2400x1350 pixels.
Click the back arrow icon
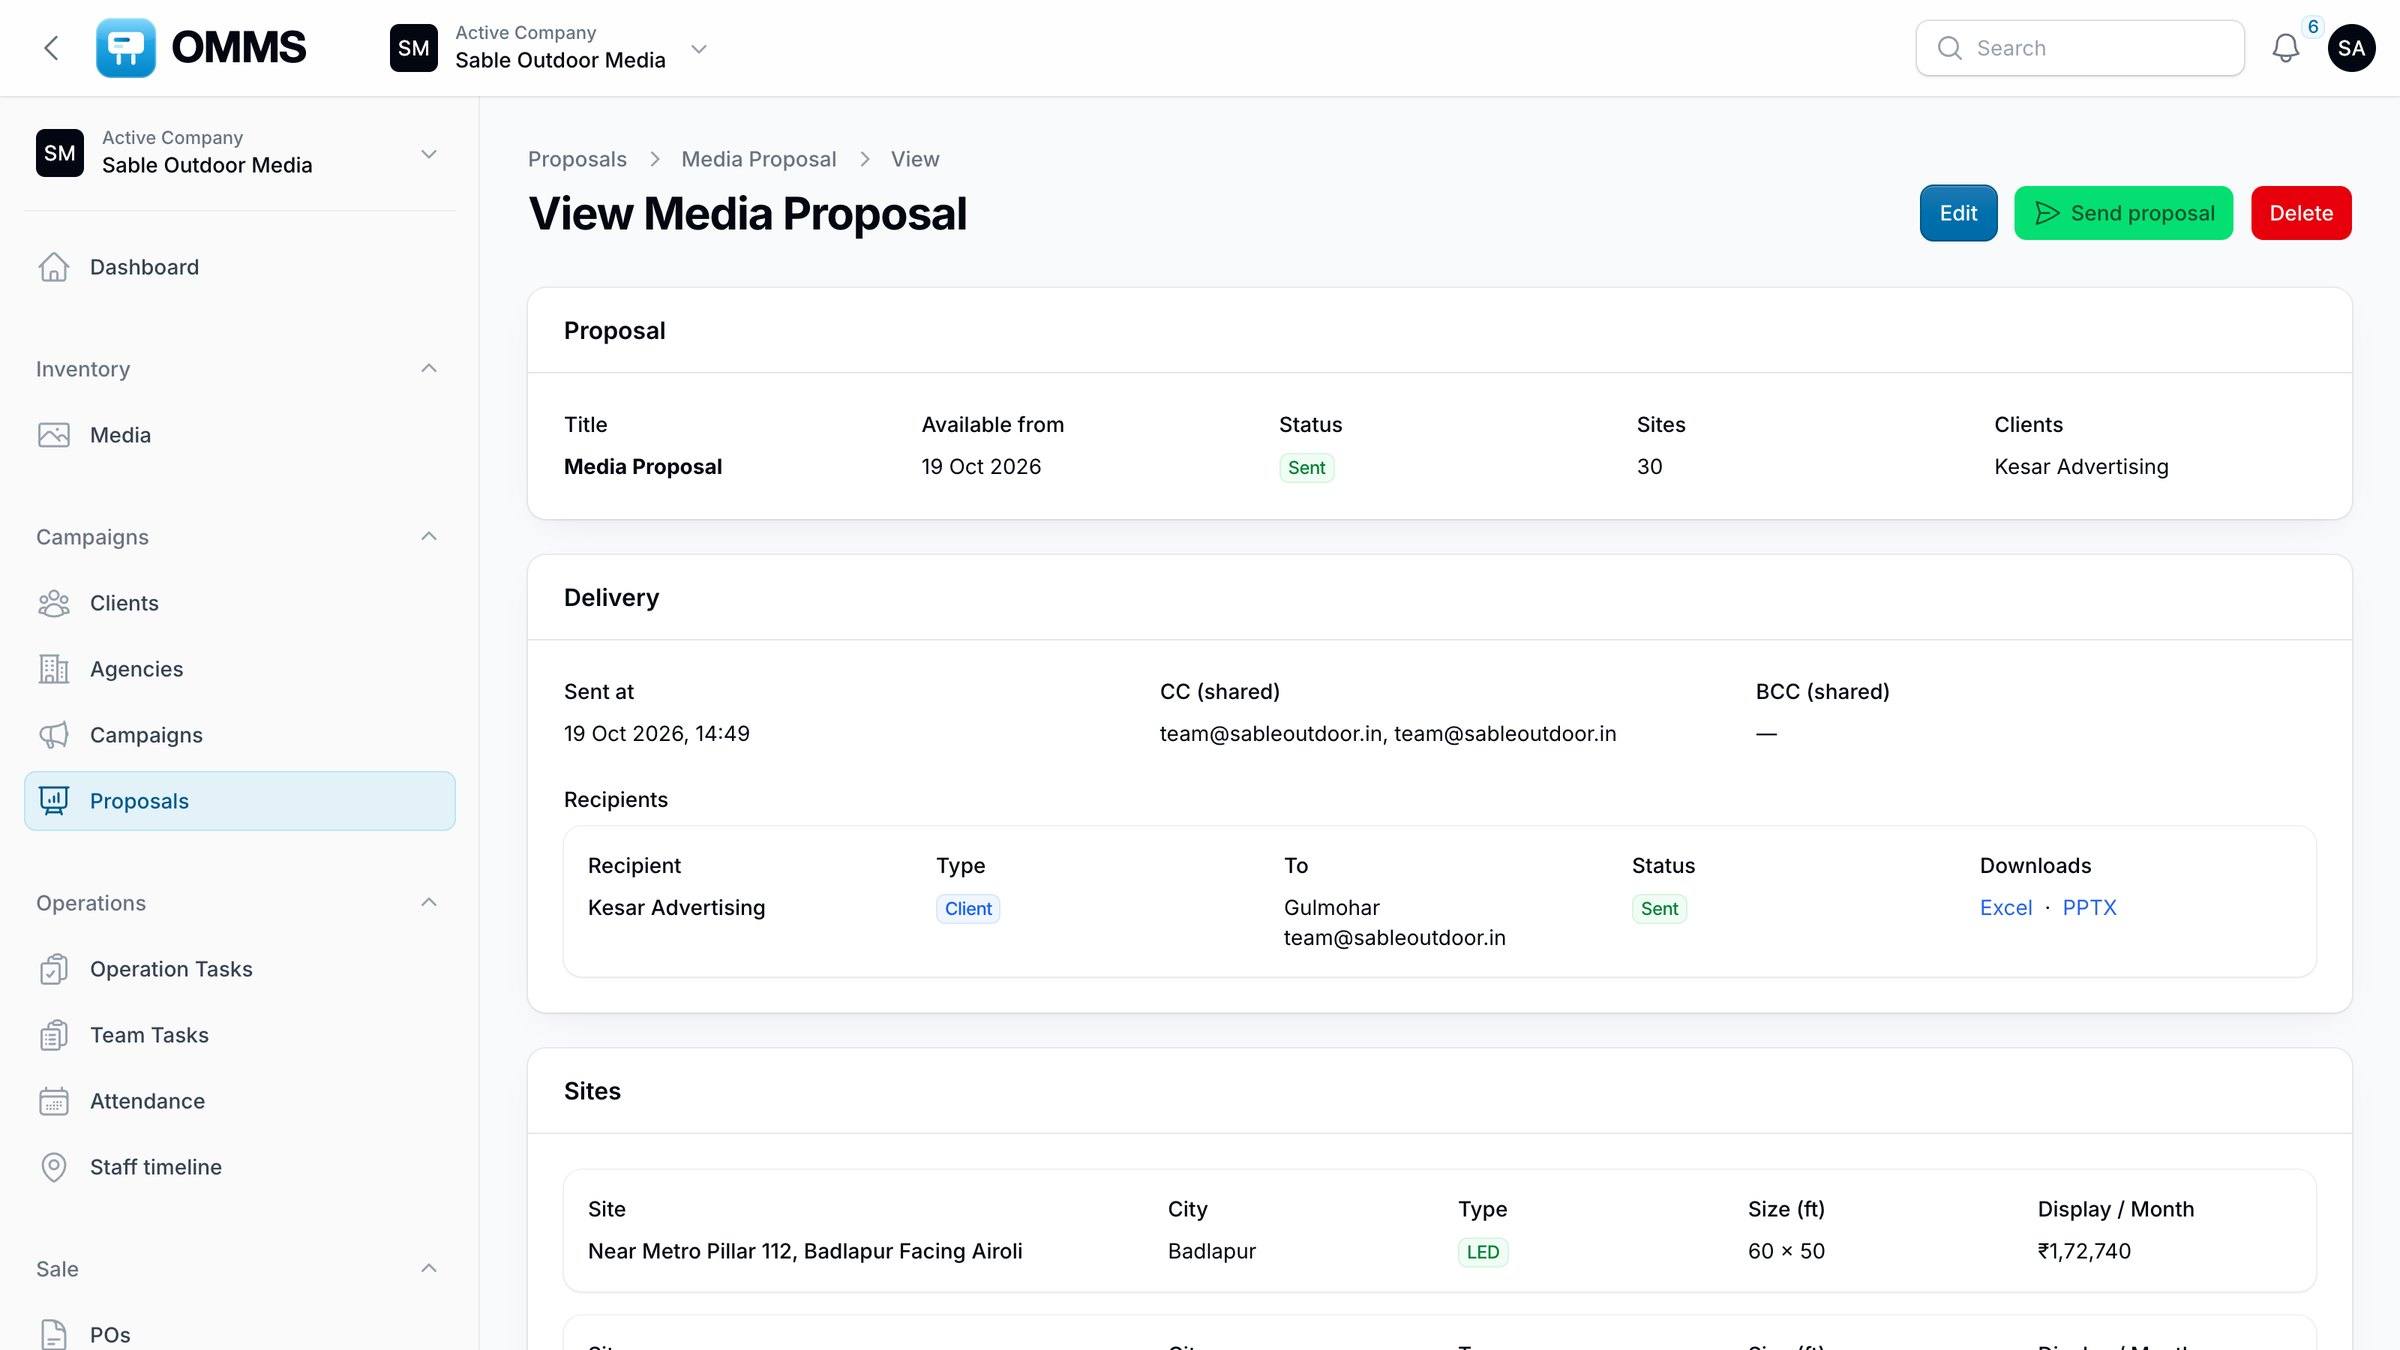tap(52, 48)
